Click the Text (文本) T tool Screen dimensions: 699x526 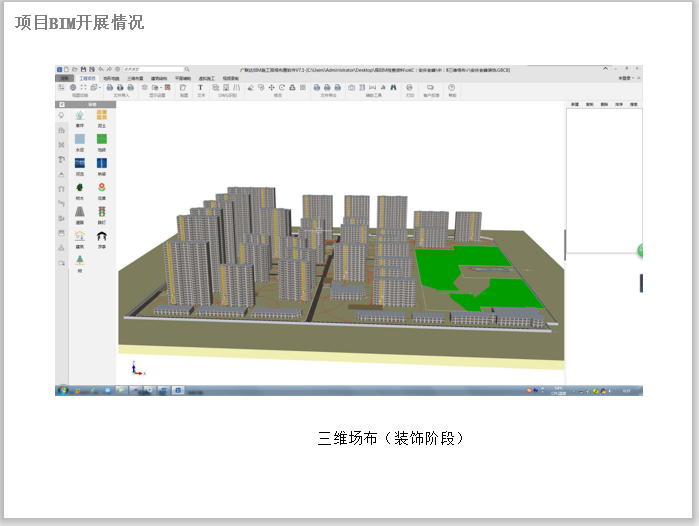click(x=200, y=88)
